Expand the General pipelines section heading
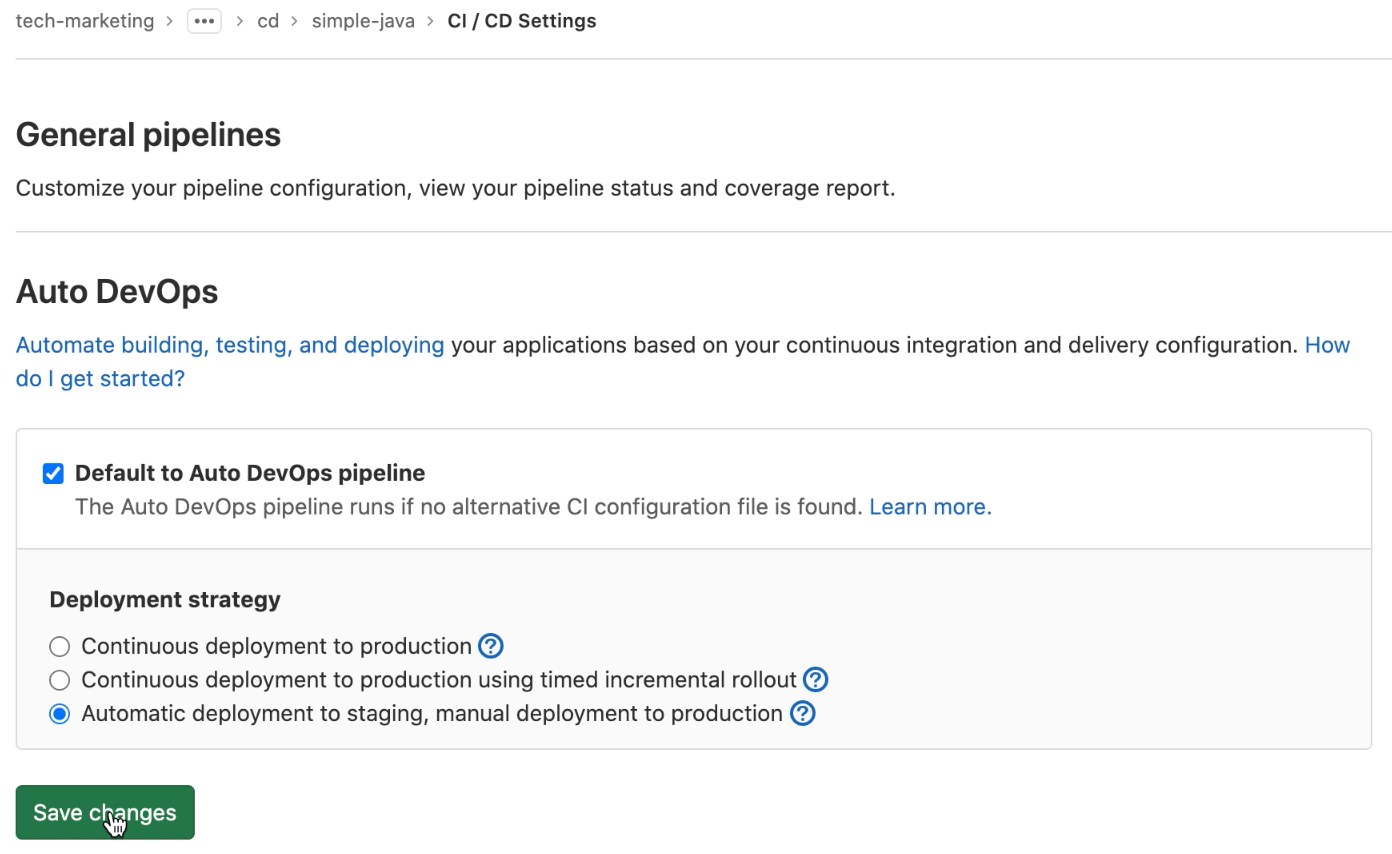This screenshot has width=1392, height=854. [x=148, y=135]
